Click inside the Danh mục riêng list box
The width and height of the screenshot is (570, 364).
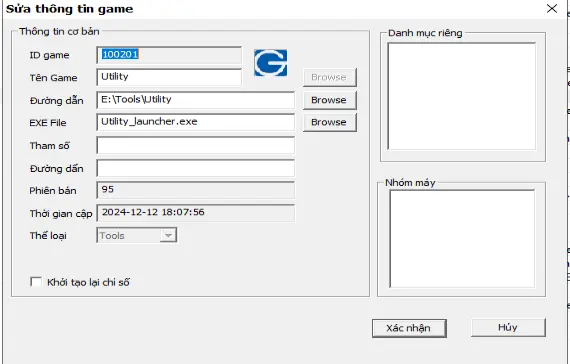pyautogui.click(x=462, y=96)
